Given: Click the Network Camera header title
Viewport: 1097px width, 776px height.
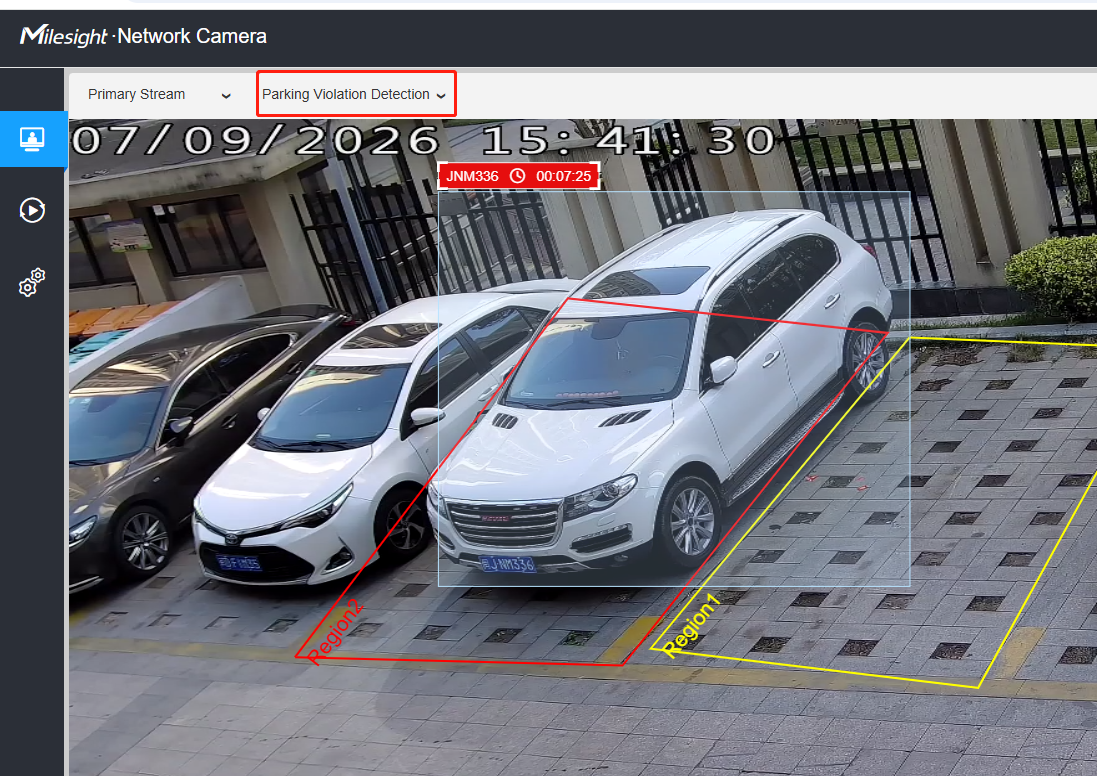Looking at the screenshot, I should point(192,36).
